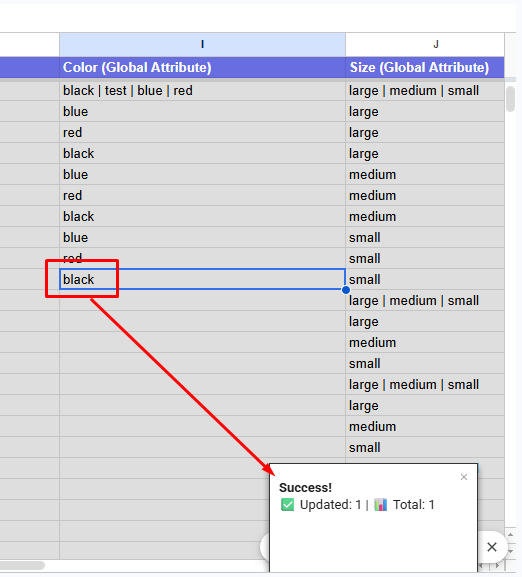Image resolution: width=522 pixels, height=577 pixels.
Task: Click the horizontal scrollbar thumb at bottom
Action: coord(22,565)
